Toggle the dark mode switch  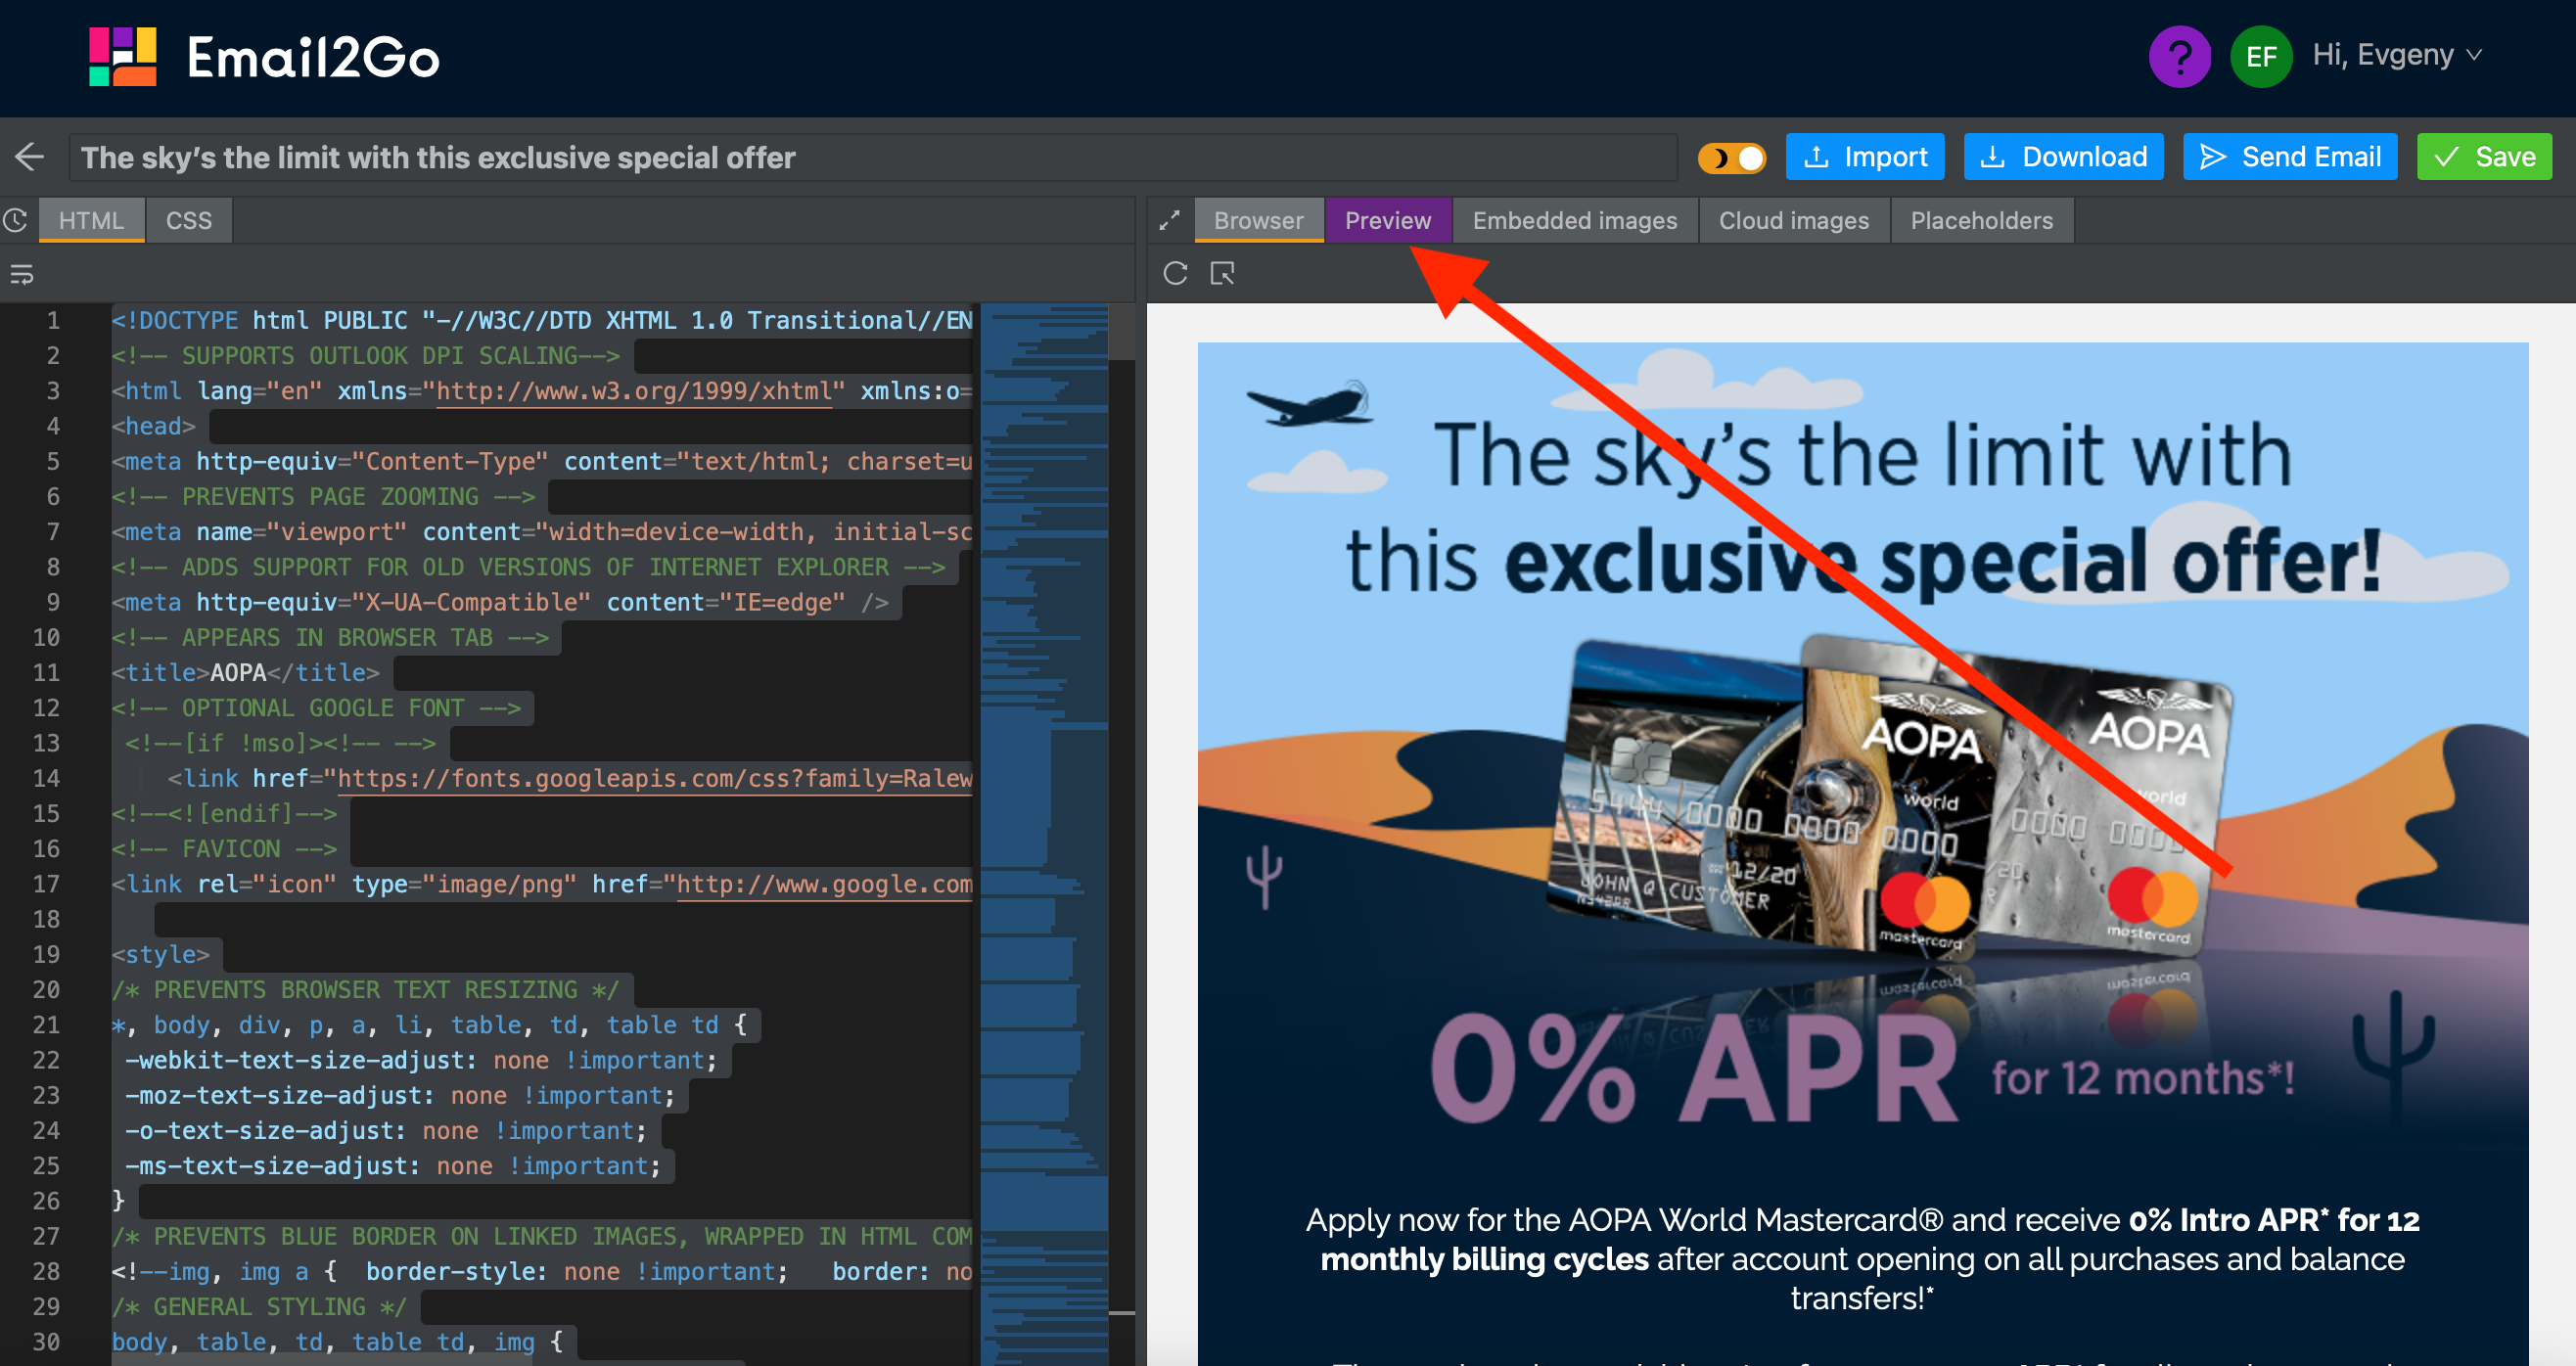point(1732,158)
